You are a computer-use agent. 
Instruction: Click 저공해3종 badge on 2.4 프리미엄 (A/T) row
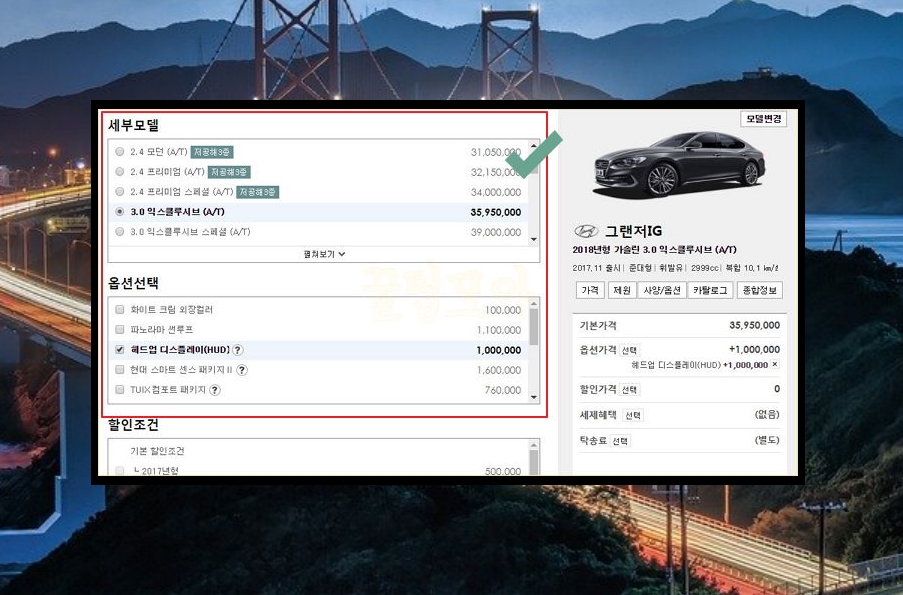pos(229,172)
